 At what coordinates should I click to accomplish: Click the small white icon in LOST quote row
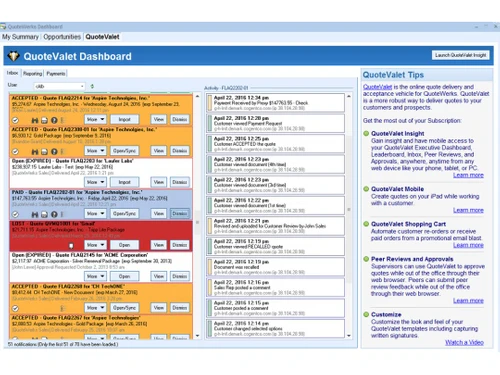71,246
